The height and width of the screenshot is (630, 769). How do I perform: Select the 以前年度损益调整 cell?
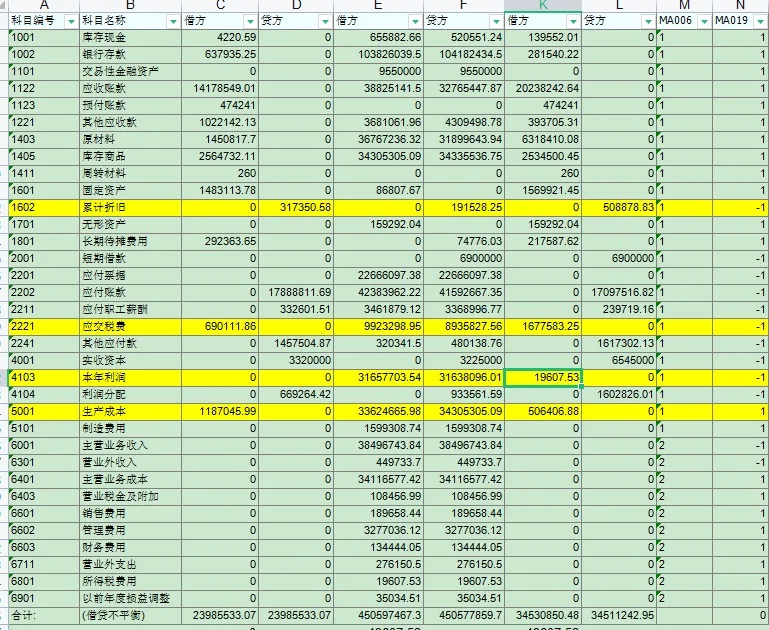130,598
